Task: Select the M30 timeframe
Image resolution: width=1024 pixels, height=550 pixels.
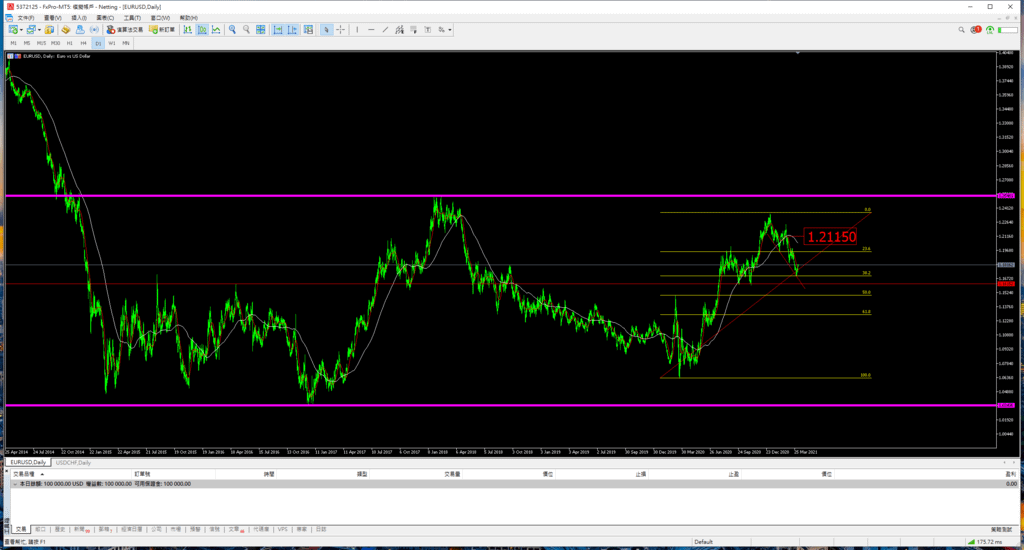Action: coord(56,43)
